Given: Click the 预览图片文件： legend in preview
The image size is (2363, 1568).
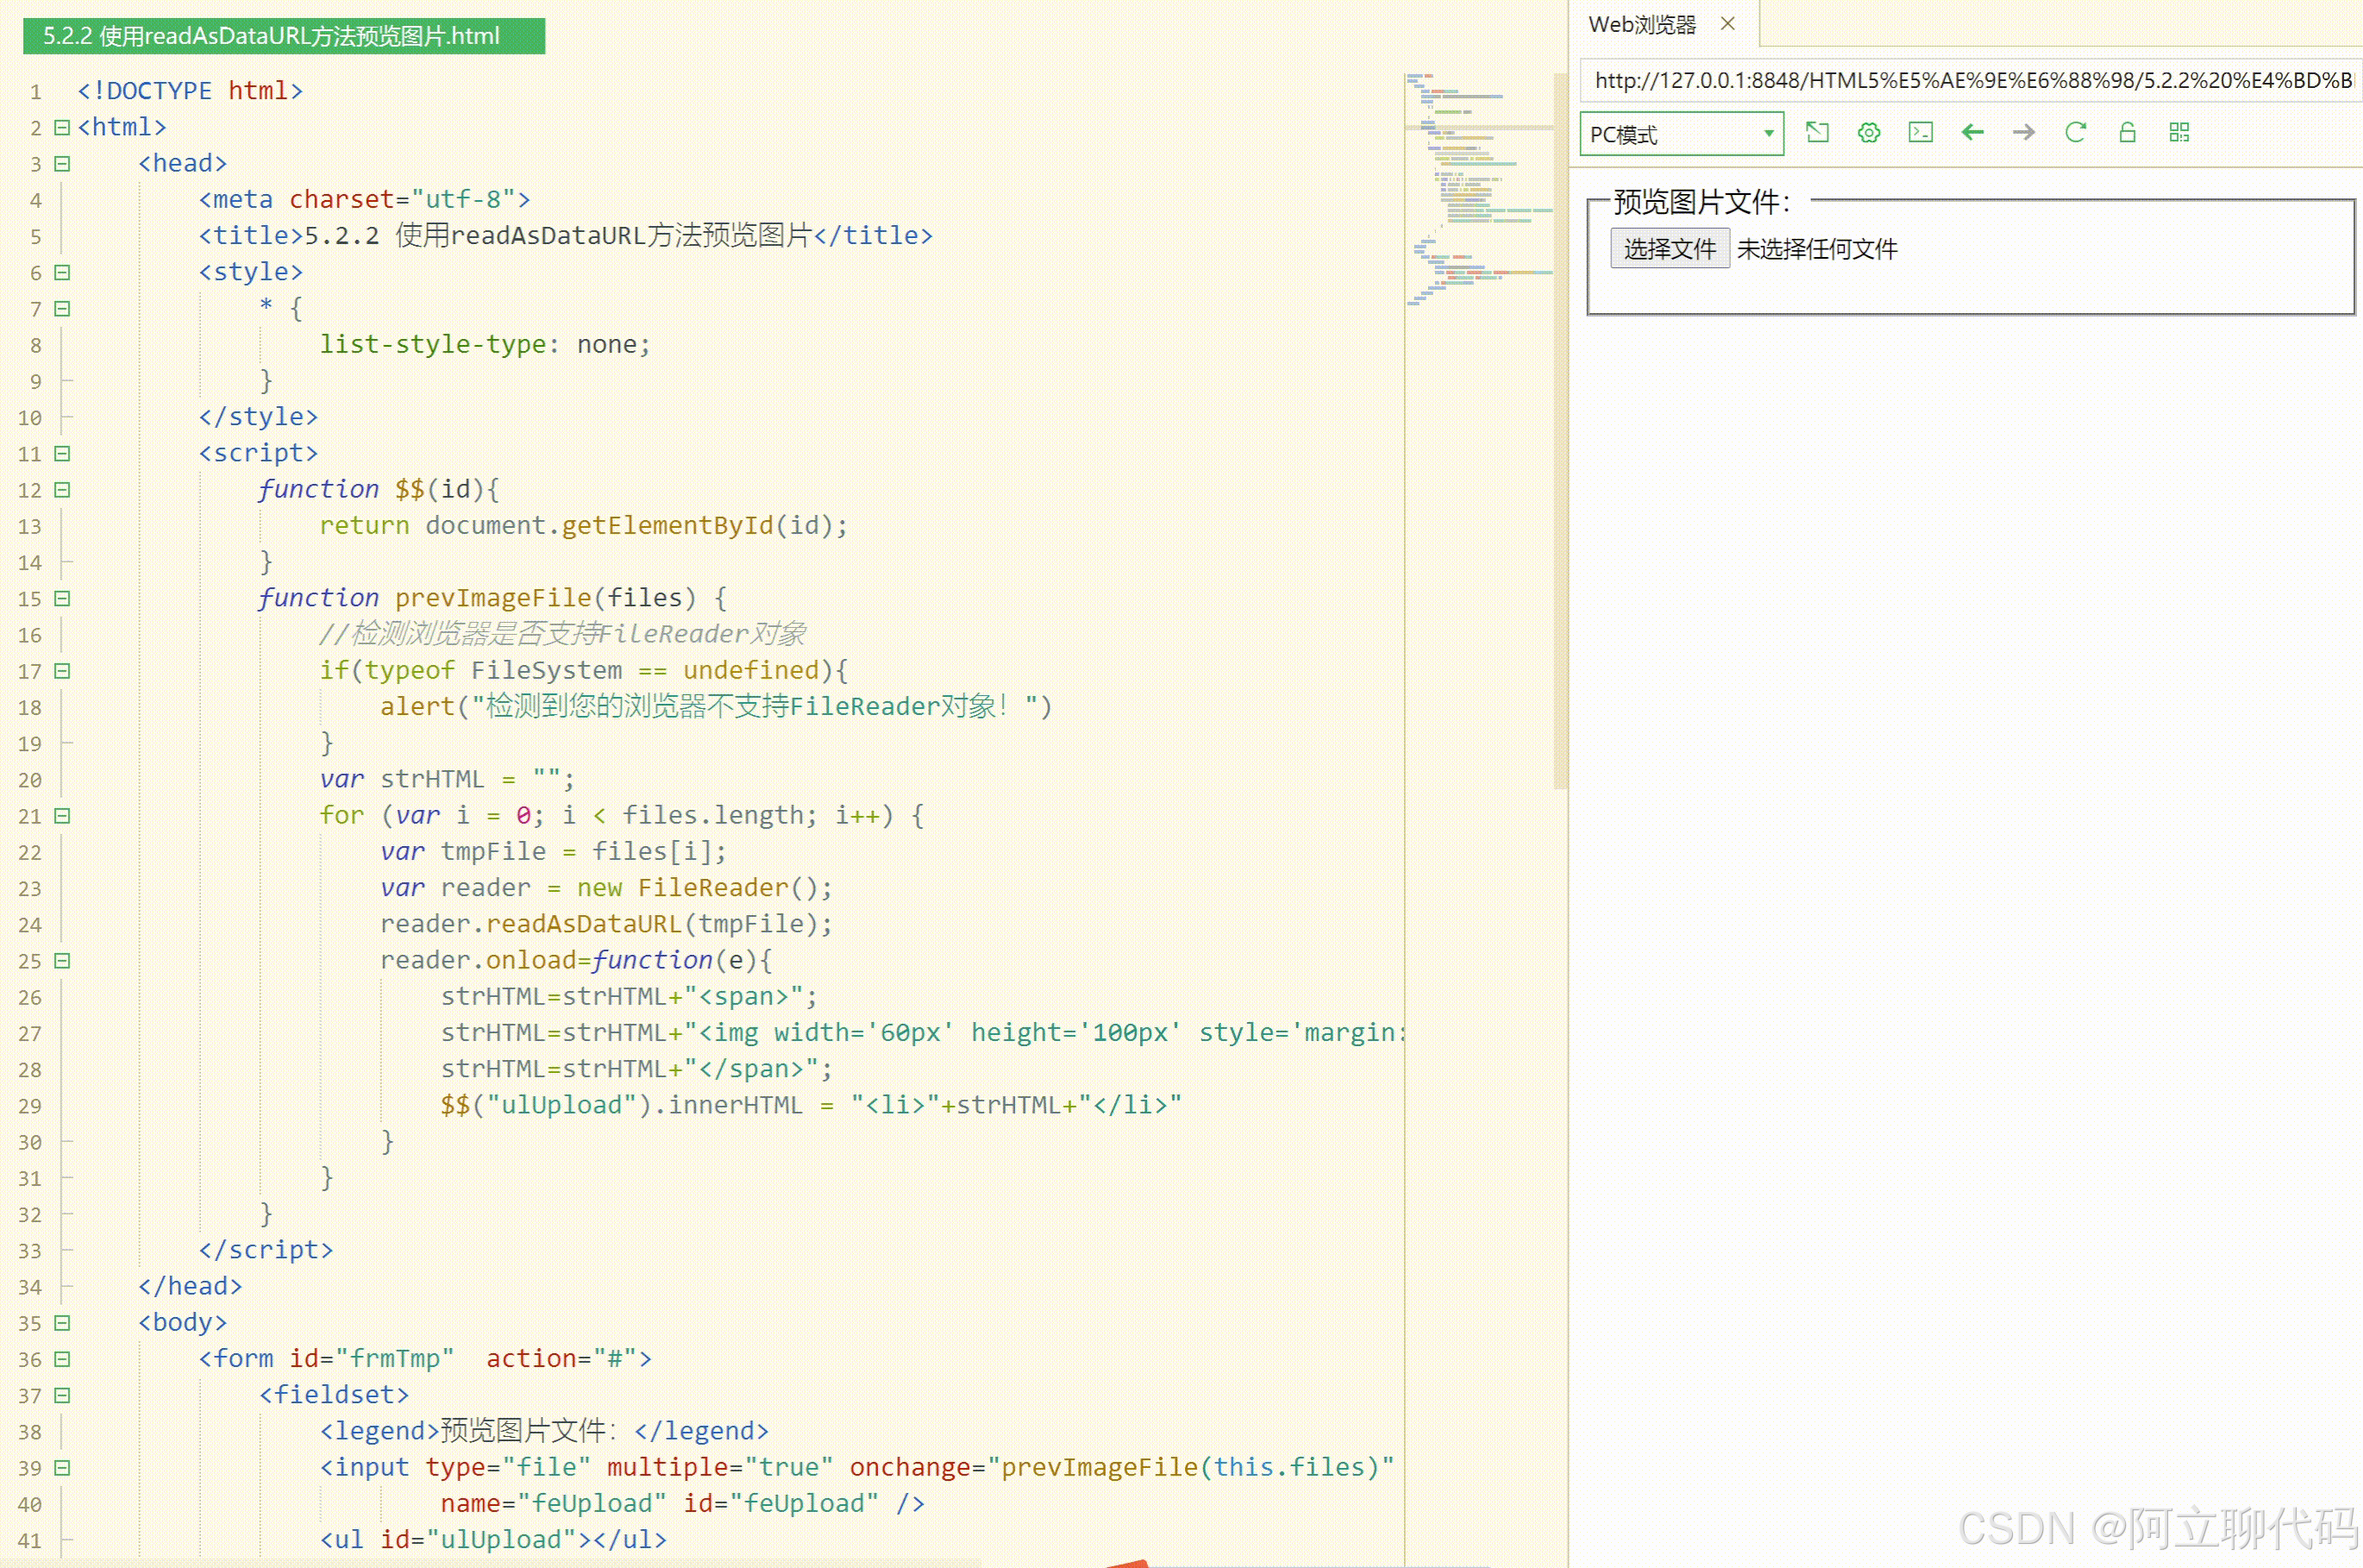Looking at the screenshot, I should click(x=1702, y=202).
